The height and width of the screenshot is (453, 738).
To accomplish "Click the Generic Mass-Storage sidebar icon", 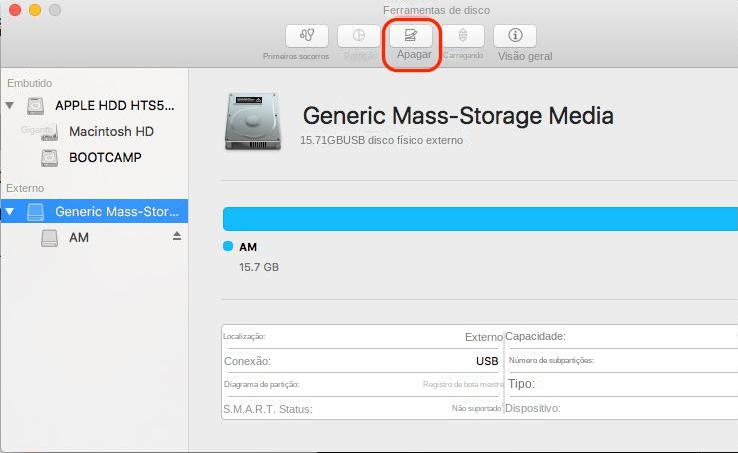I will tap(35, 212).
